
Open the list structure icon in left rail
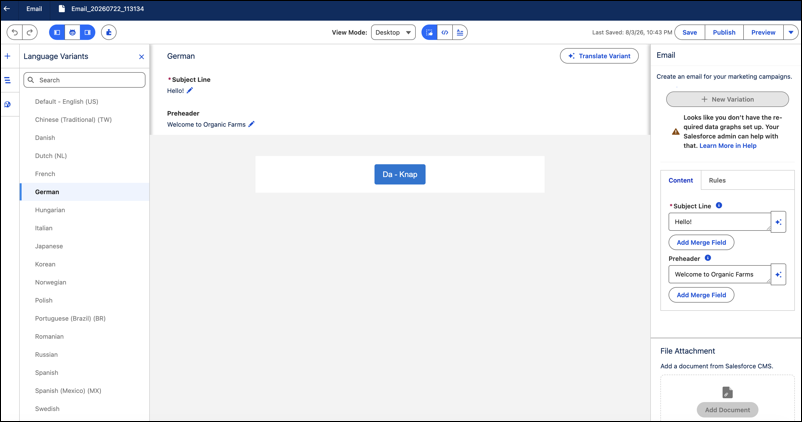pos(8,80)
